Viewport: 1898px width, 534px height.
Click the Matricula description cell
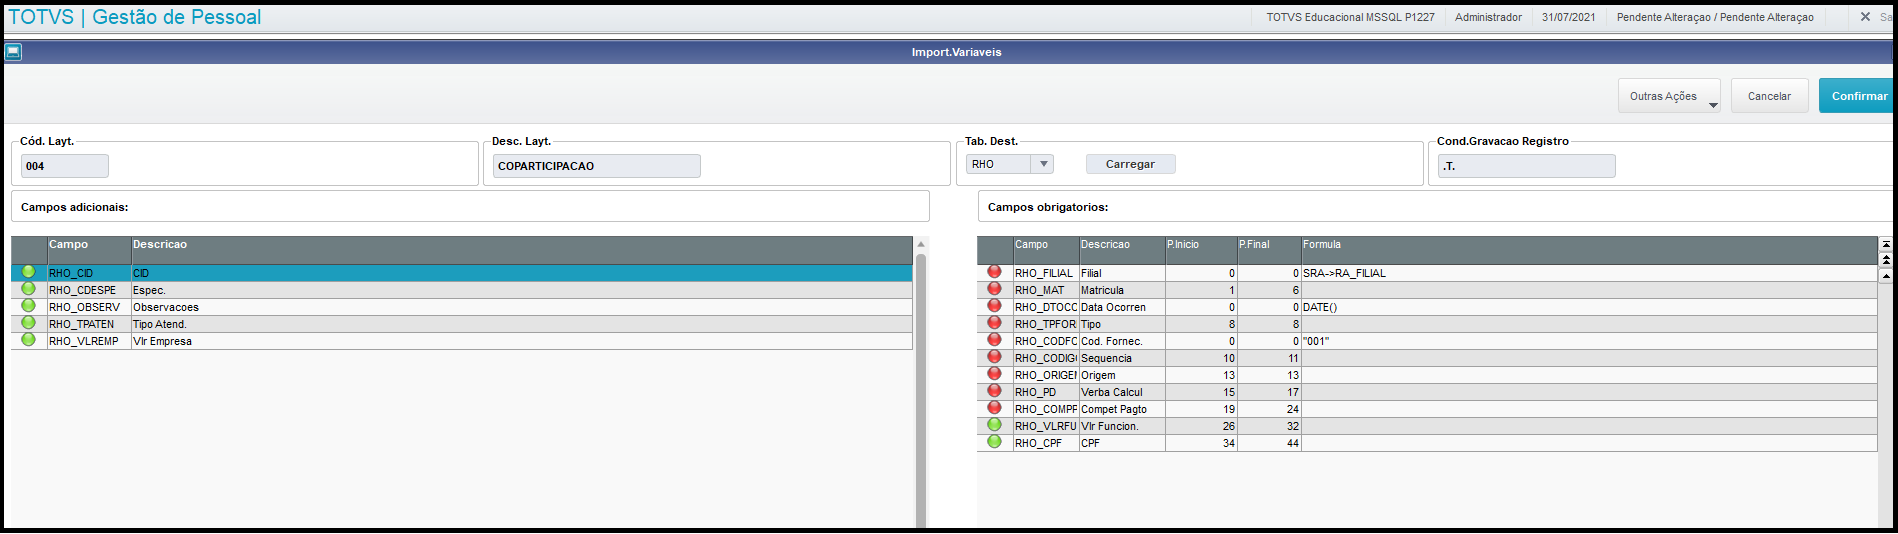pyautogui.click(x=1122, y=290)
